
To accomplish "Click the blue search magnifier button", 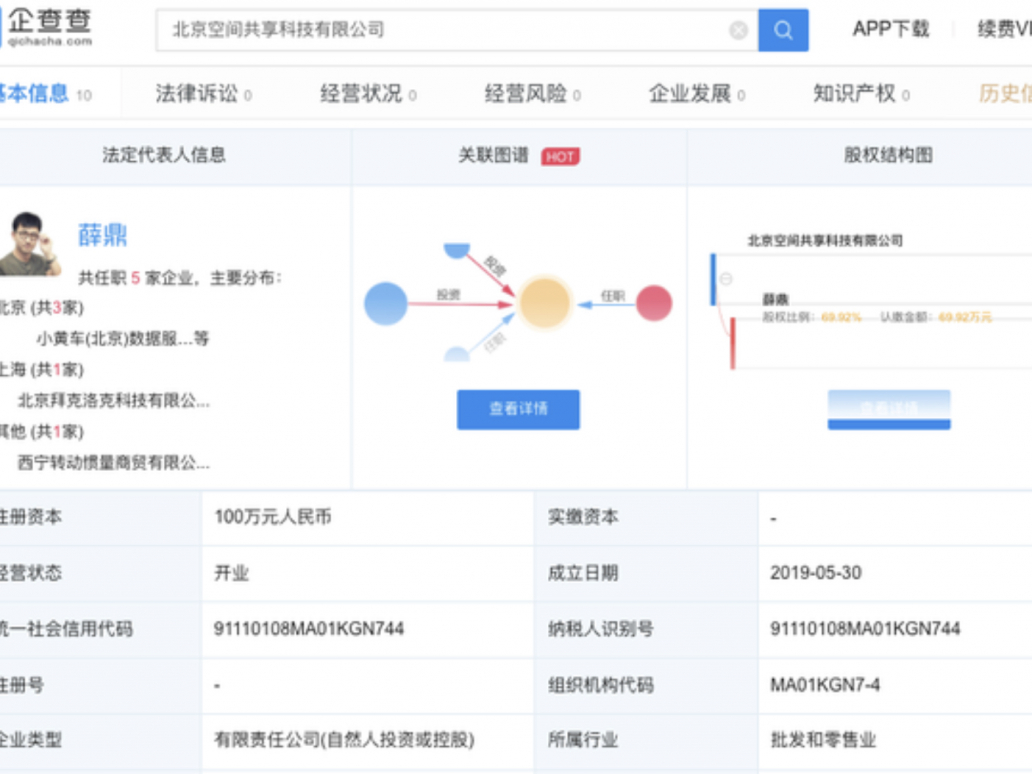I will (x=783, y=30).
